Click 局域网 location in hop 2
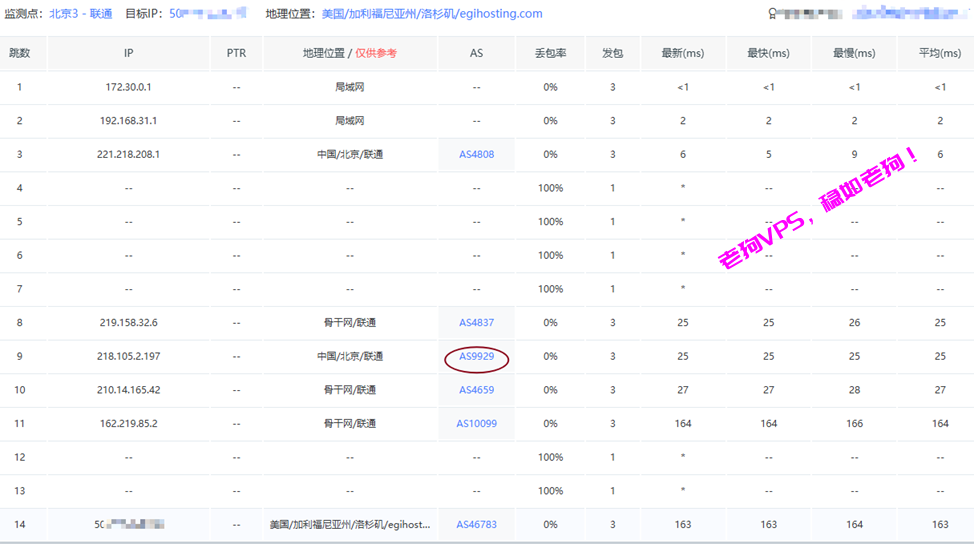Viewport: 974px width, 544px height. coord(350,121)
